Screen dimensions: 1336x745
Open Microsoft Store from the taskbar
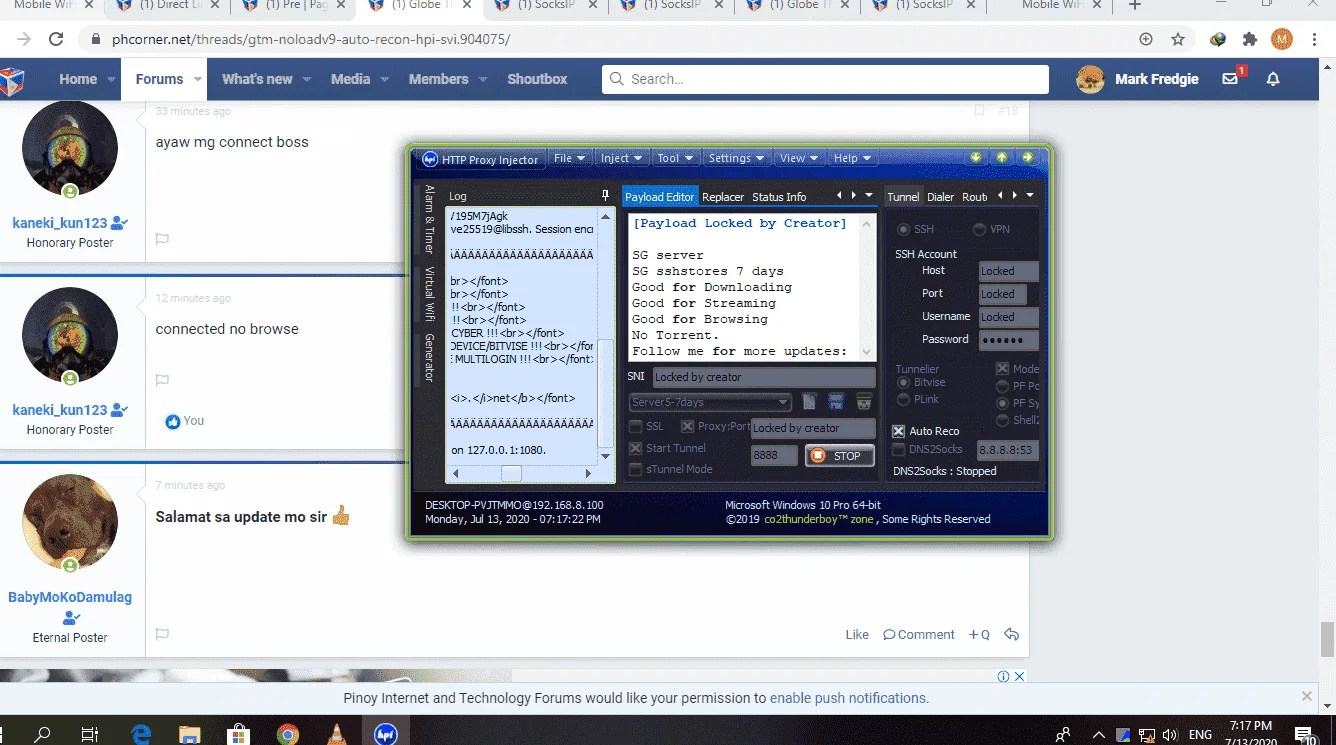(x=238, y=734)
